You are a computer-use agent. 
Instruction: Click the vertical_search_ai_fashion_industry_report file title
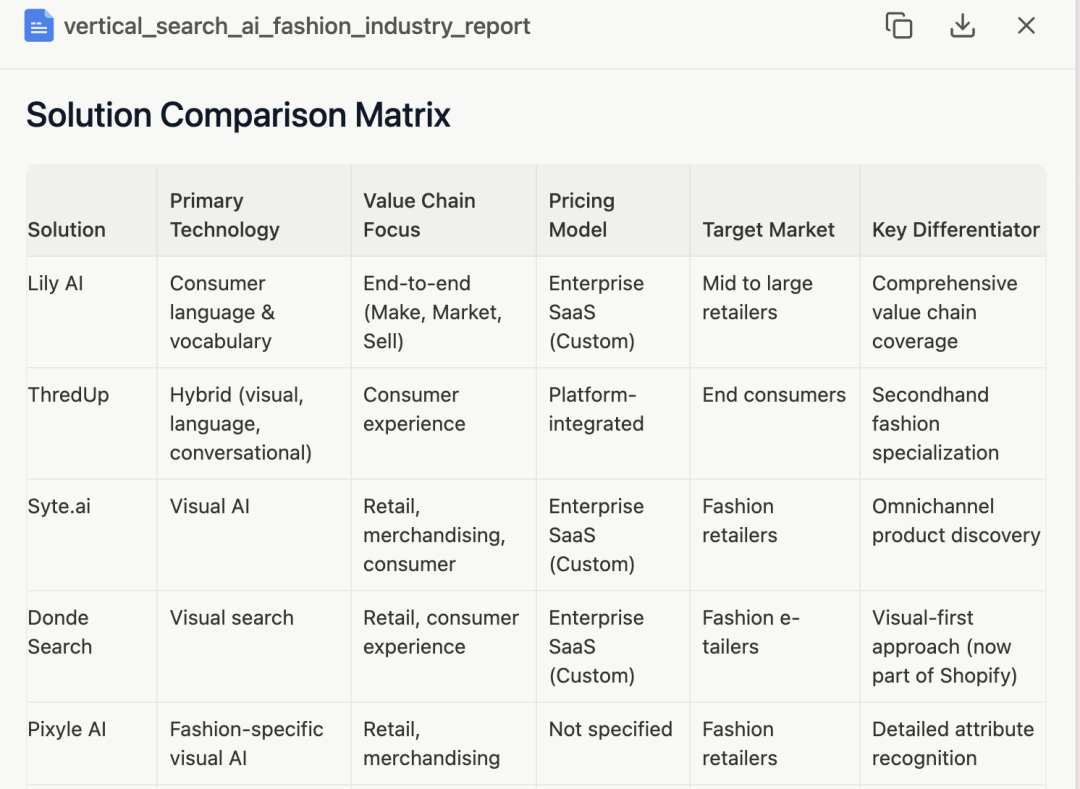click(297, 26)
